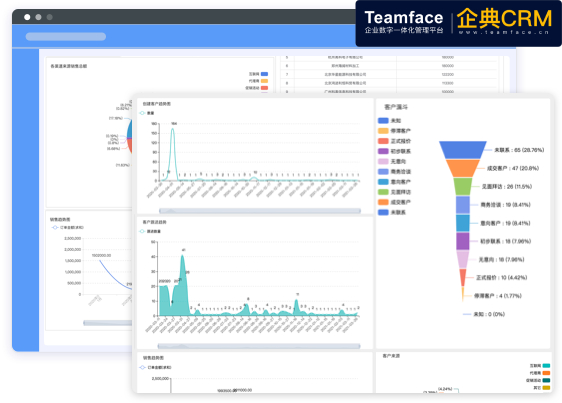
Task: Click the blurred address bar in the browser header
Action: 66,37
